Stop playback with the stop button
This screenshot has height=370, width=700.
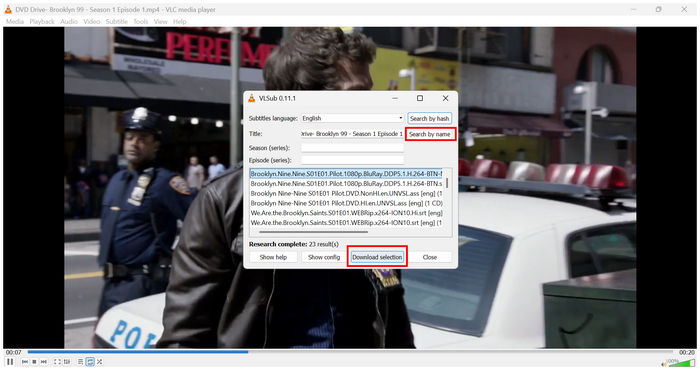pos(34,362)
